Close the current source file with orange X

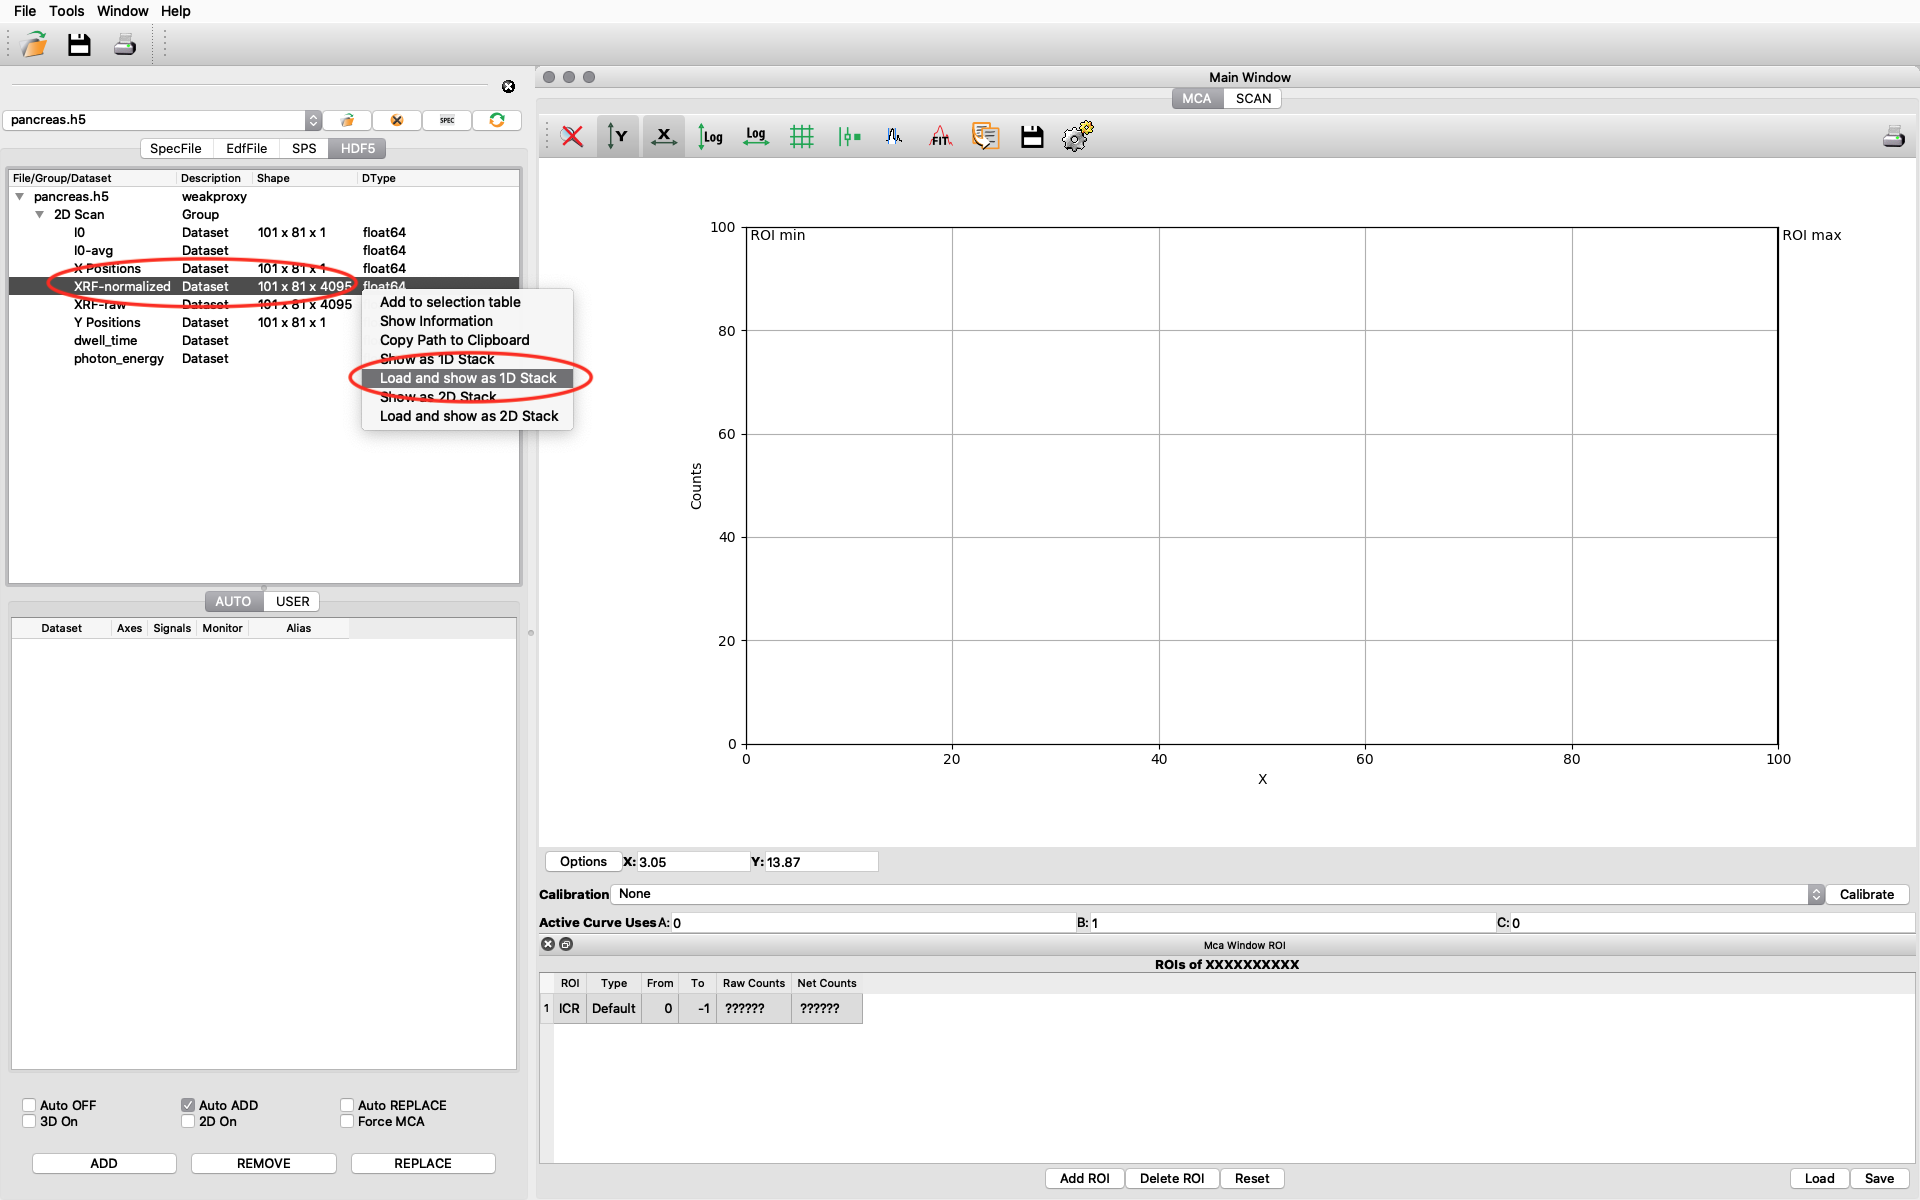tap(397, 120)
